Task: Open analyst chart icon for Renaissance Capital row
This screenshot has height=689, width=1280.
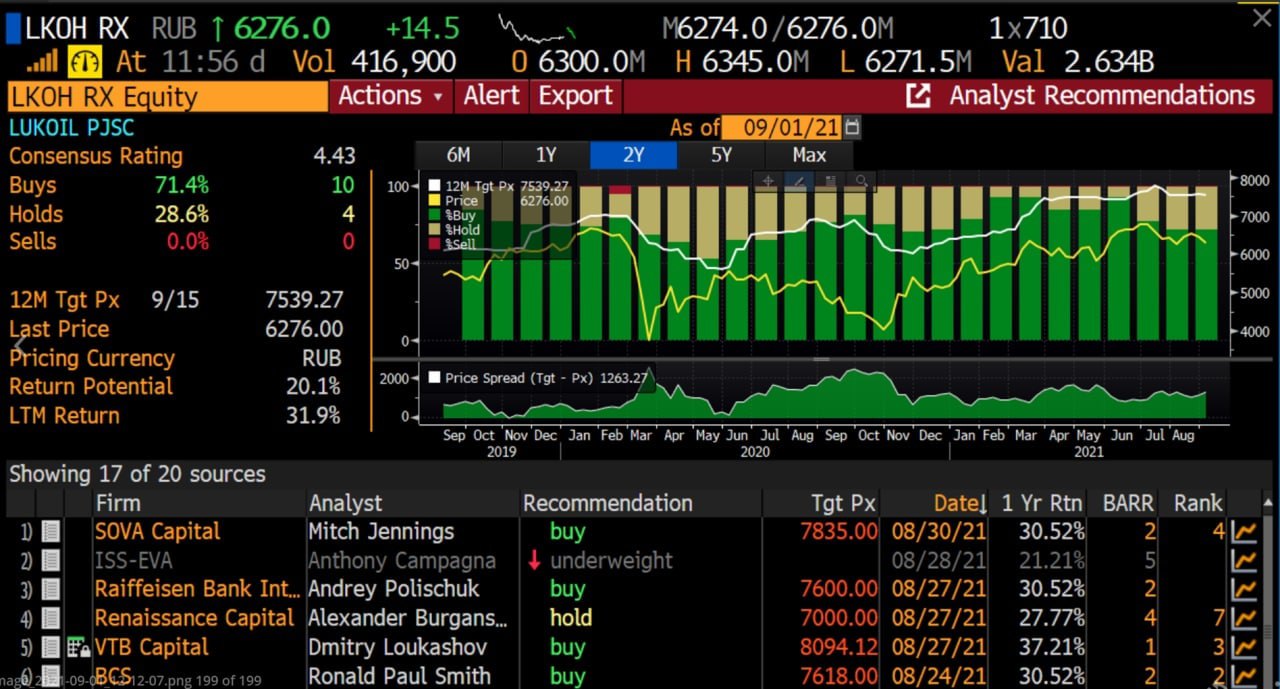Action: (1245, 619)
